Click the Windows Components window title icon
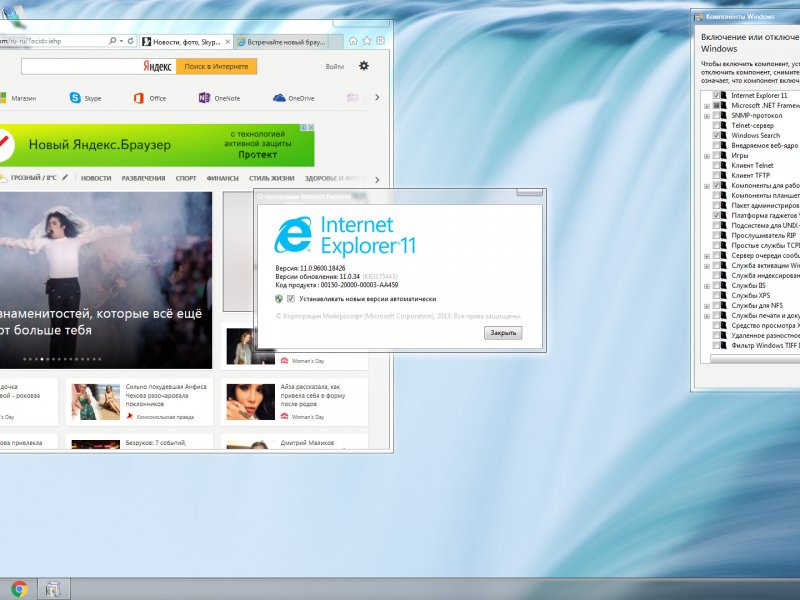Screen dimensions: 800x600 point(699,17)
